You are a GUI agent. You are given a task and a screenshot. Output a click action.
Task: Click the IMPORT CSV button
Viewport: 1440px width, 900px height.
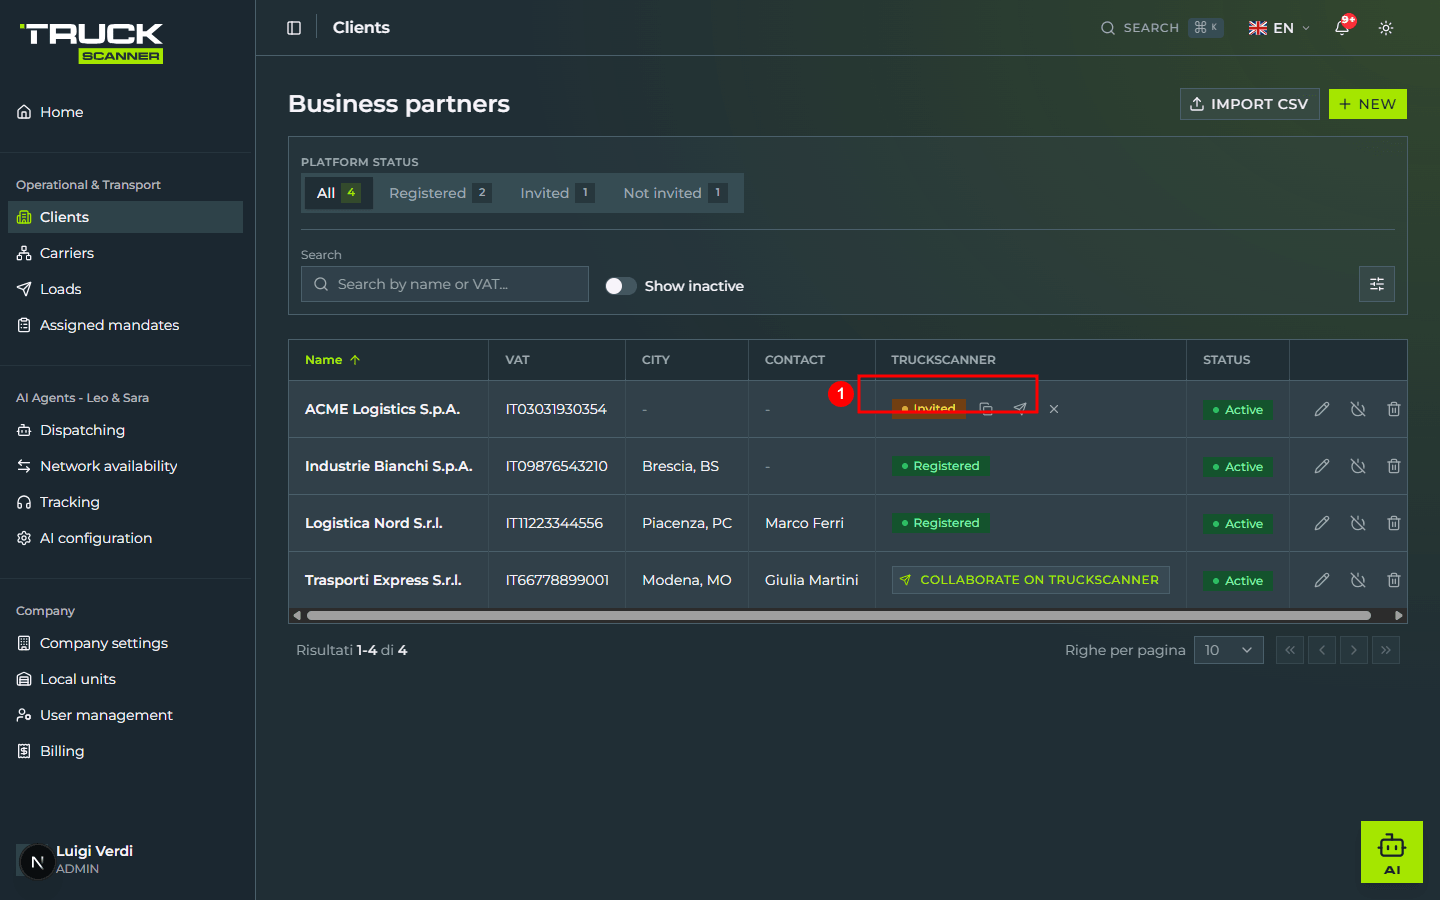[1250, 104]
